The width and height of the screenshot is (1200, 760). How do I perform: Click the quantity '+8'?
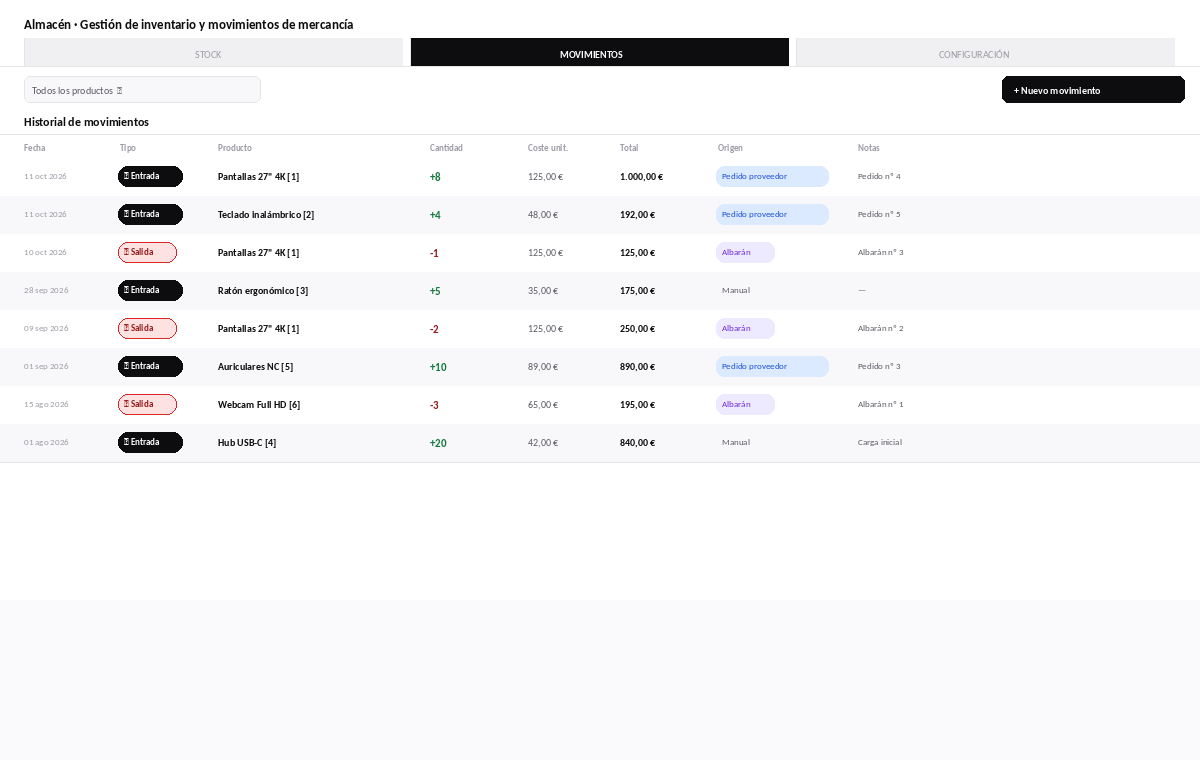(x=435, y=177)
